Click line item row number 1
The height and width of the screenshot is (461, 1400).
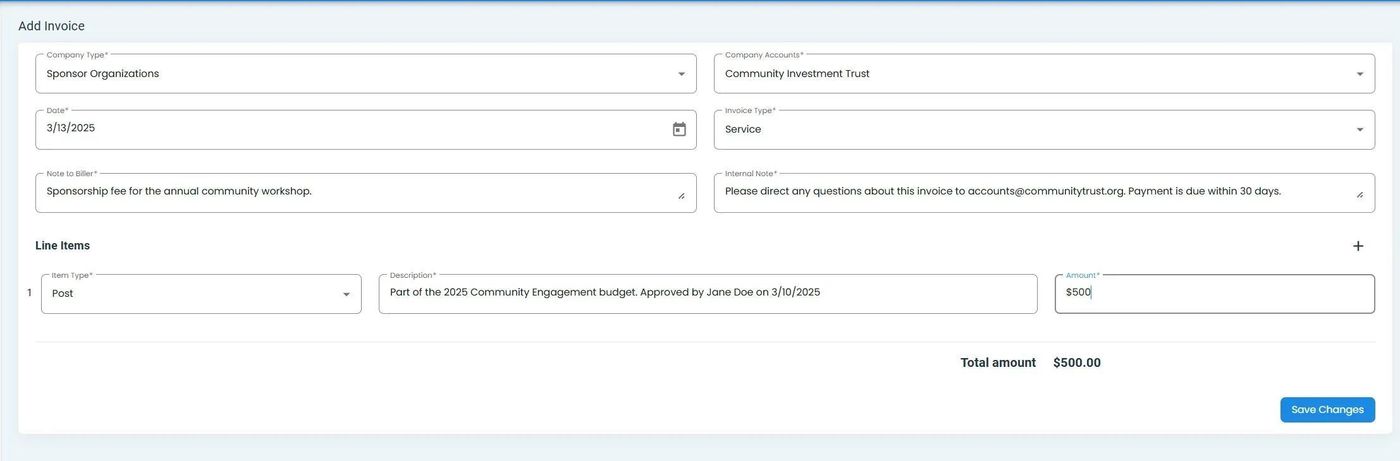click(x=29, y=293)
